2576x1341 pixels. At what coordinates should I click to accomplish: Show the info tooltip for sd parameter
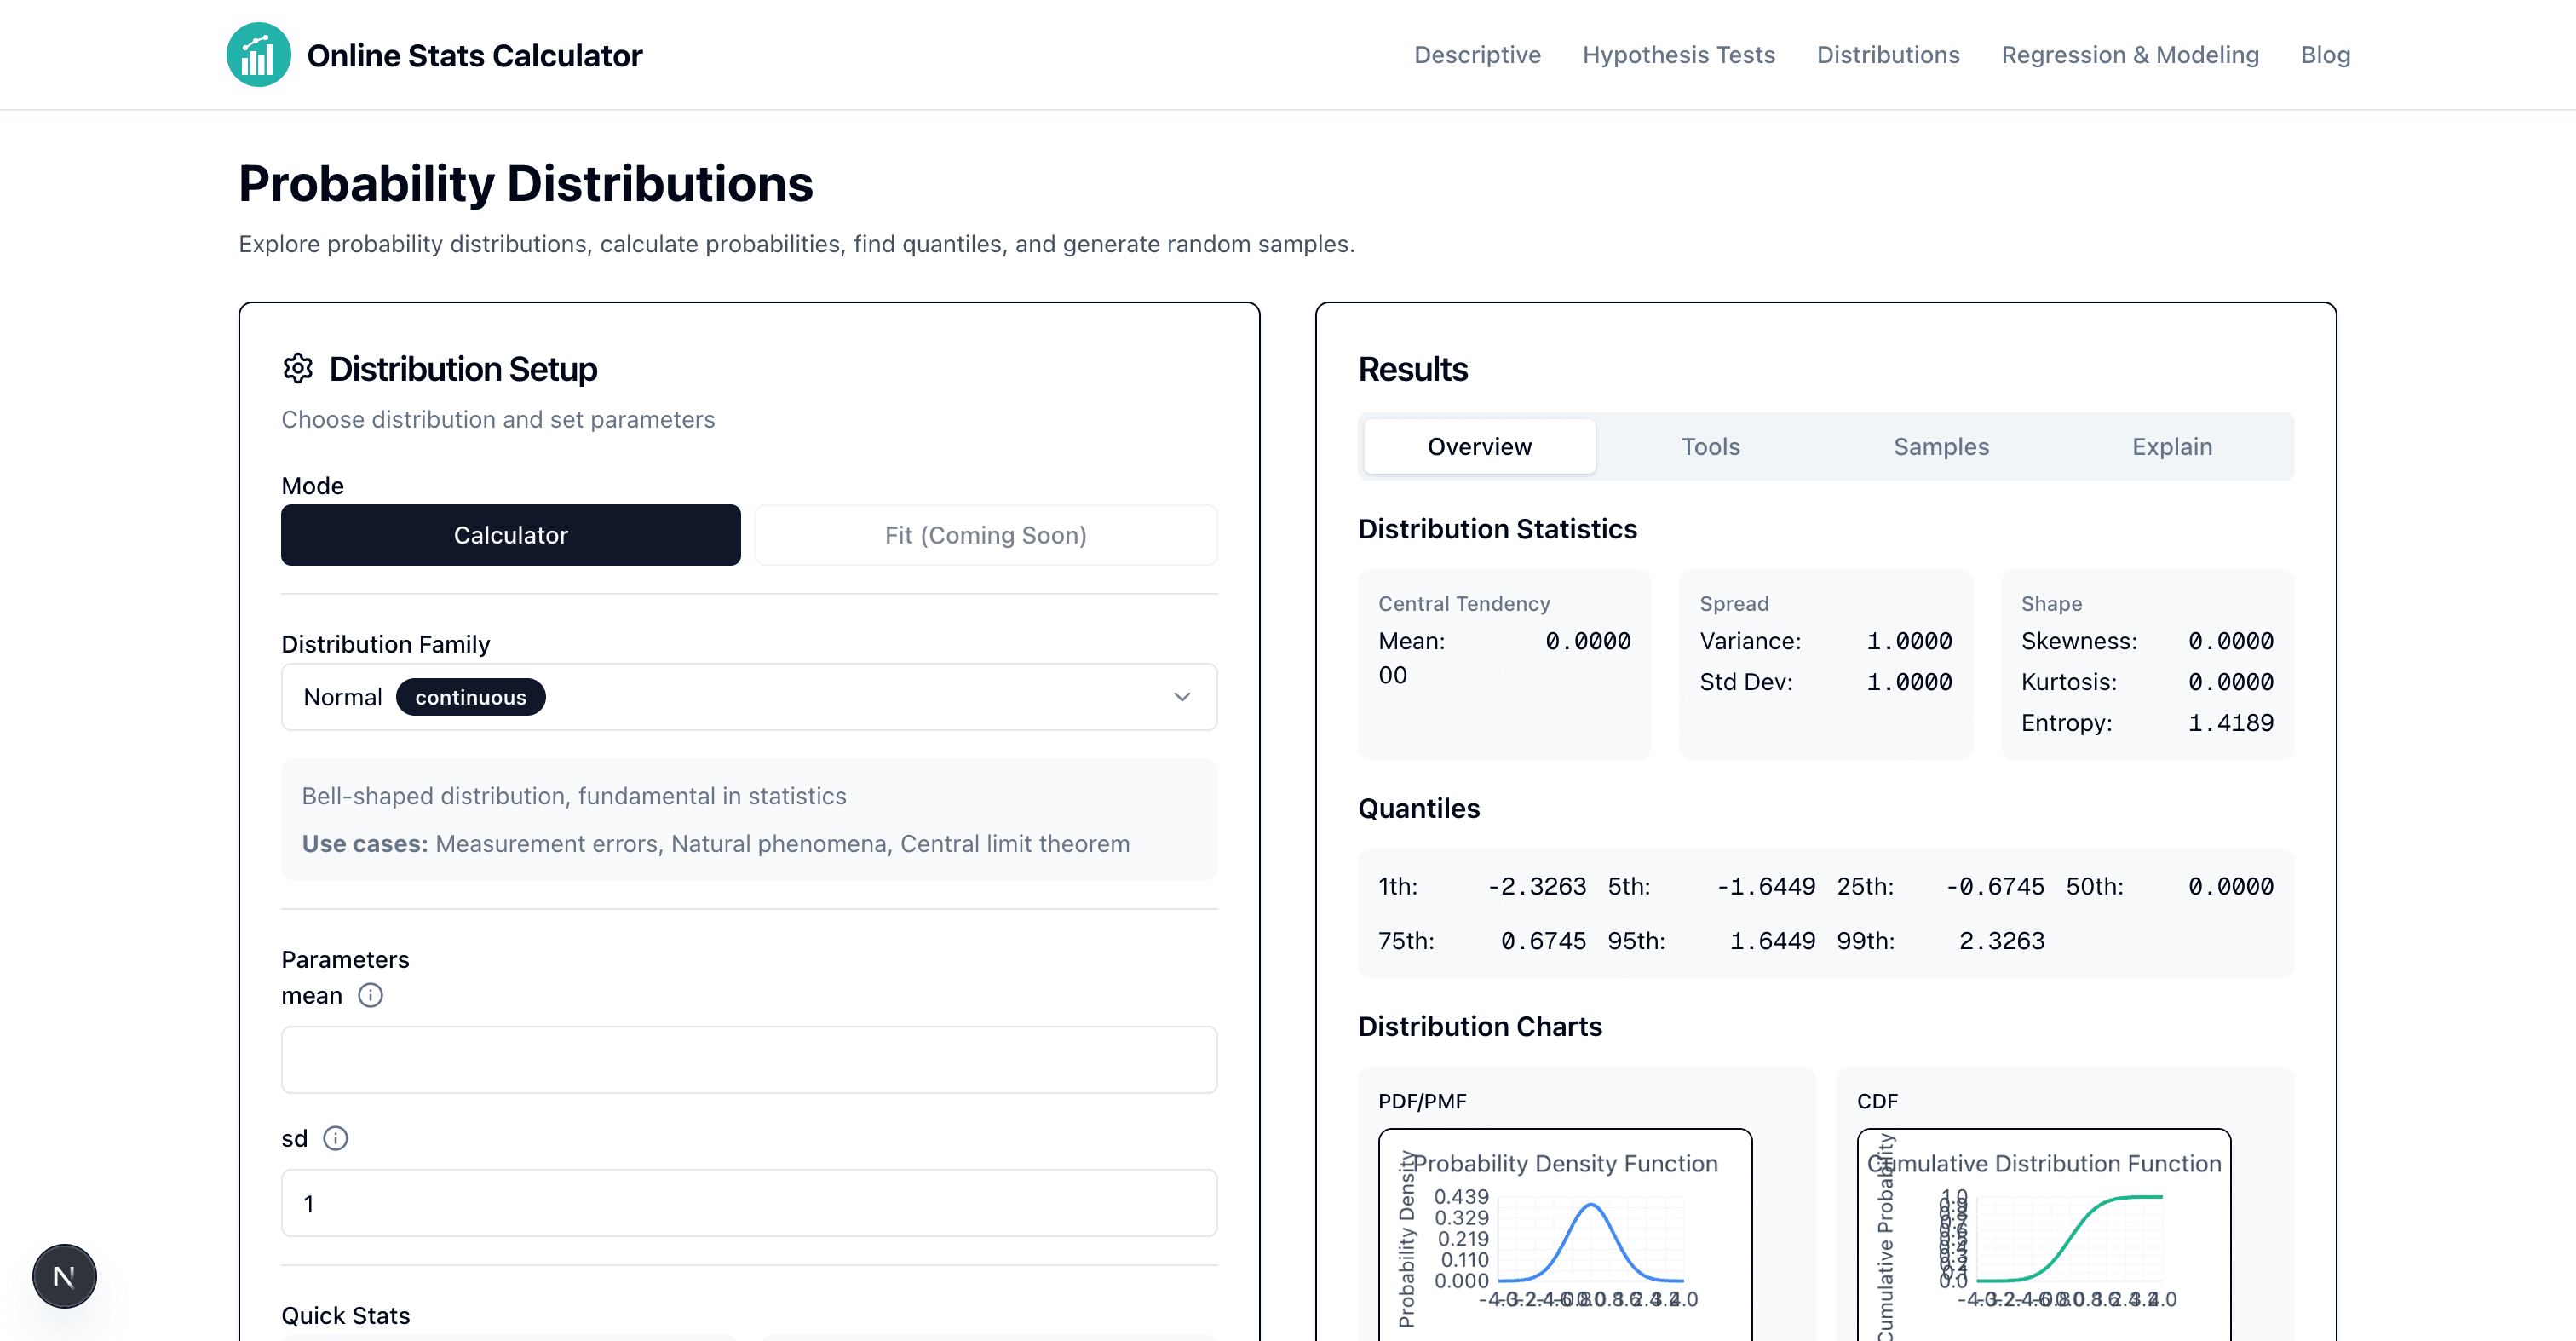pyautogui.click(x=336, y=1138)
